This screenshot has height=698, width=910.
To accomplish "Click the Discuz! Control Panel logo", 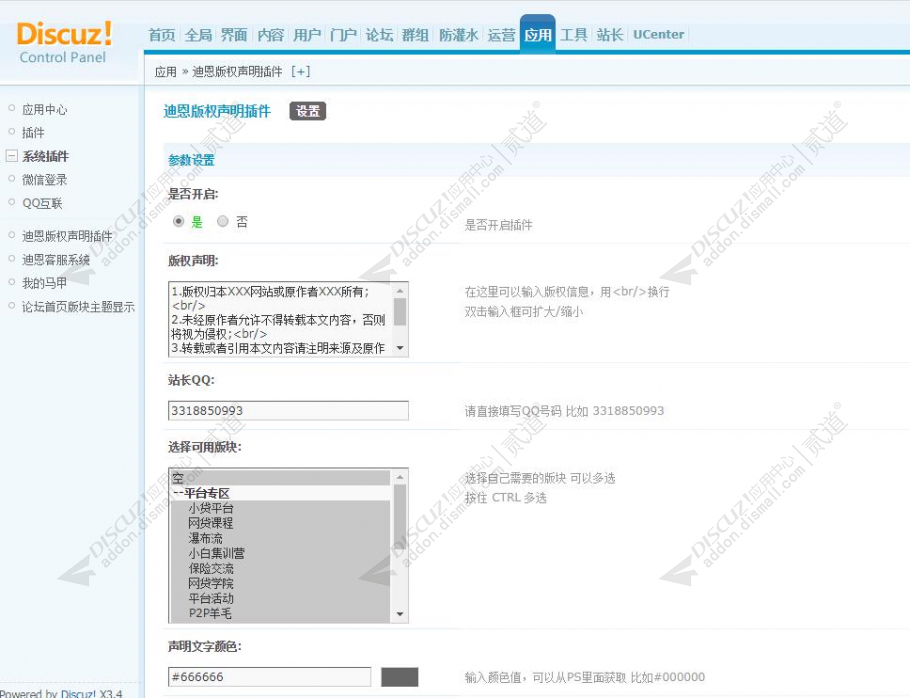I will click(64, 42).
